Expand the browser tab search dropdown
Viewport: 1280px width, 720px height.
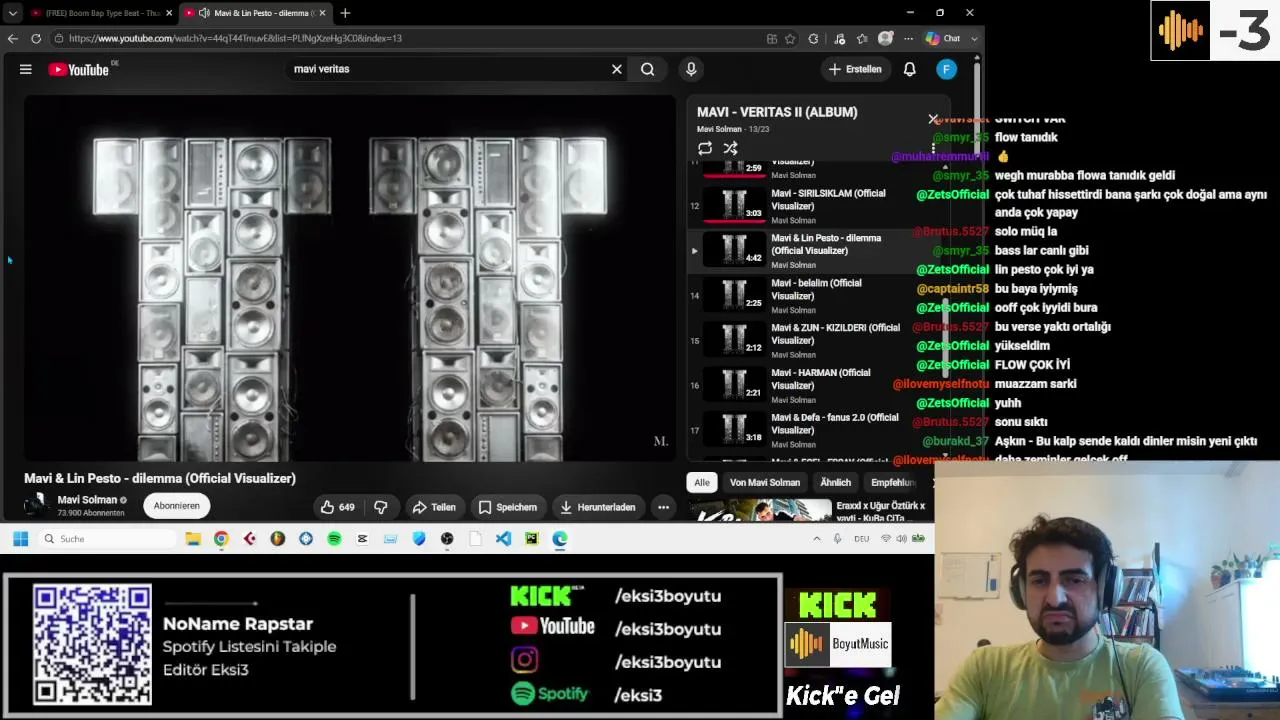pyautogui.click(x=12, y=13)
